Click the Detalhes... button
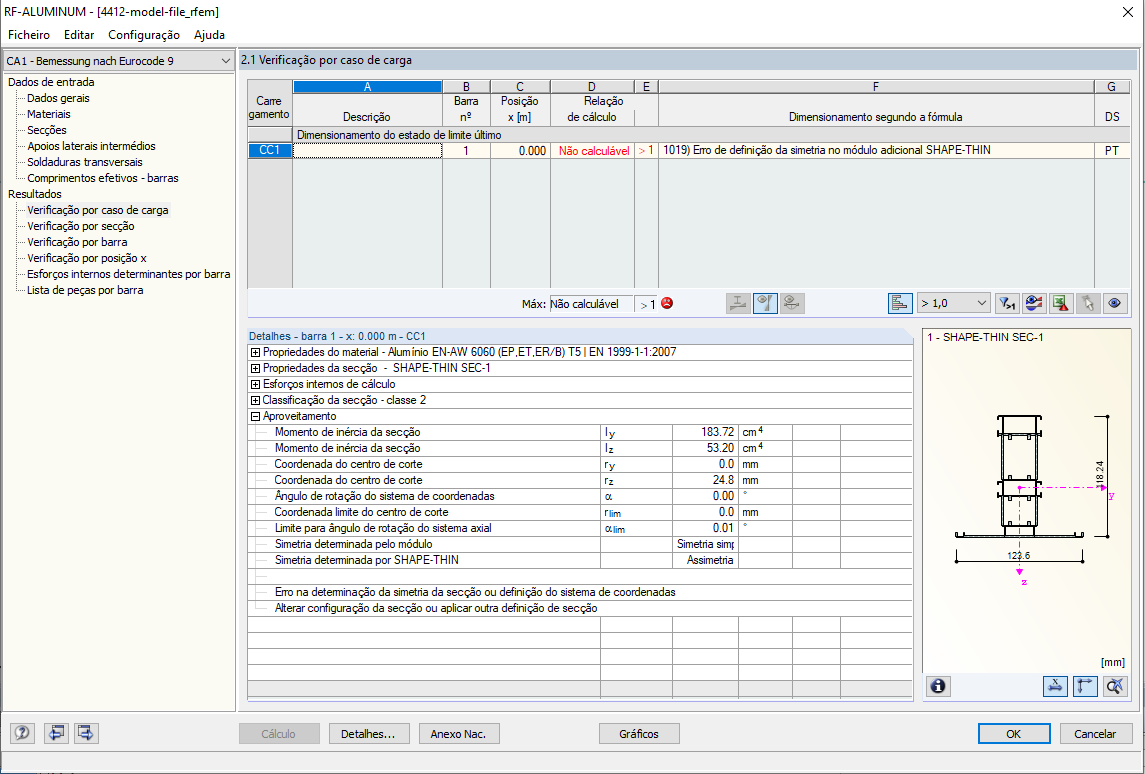Image resolution: width=1145 pixels, height=774 pixels. pyautogui.click(x=369, y=734)
